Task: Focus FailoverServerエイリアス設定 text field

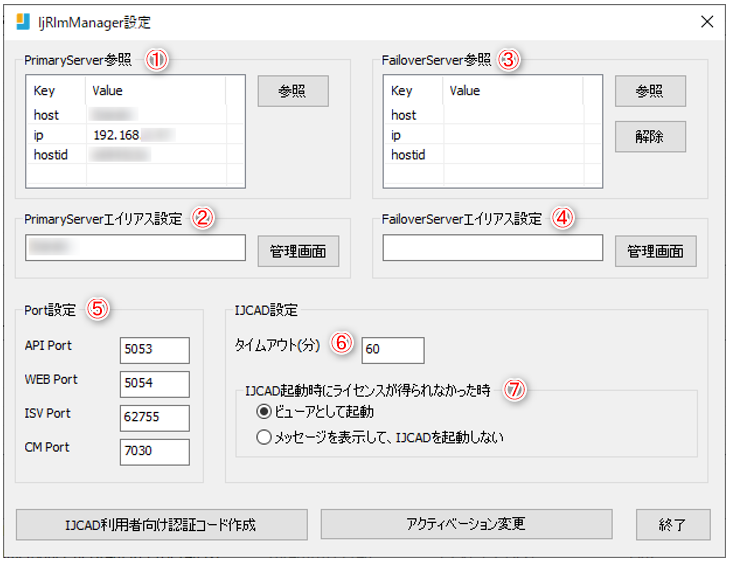Action: tap(492, 248)
